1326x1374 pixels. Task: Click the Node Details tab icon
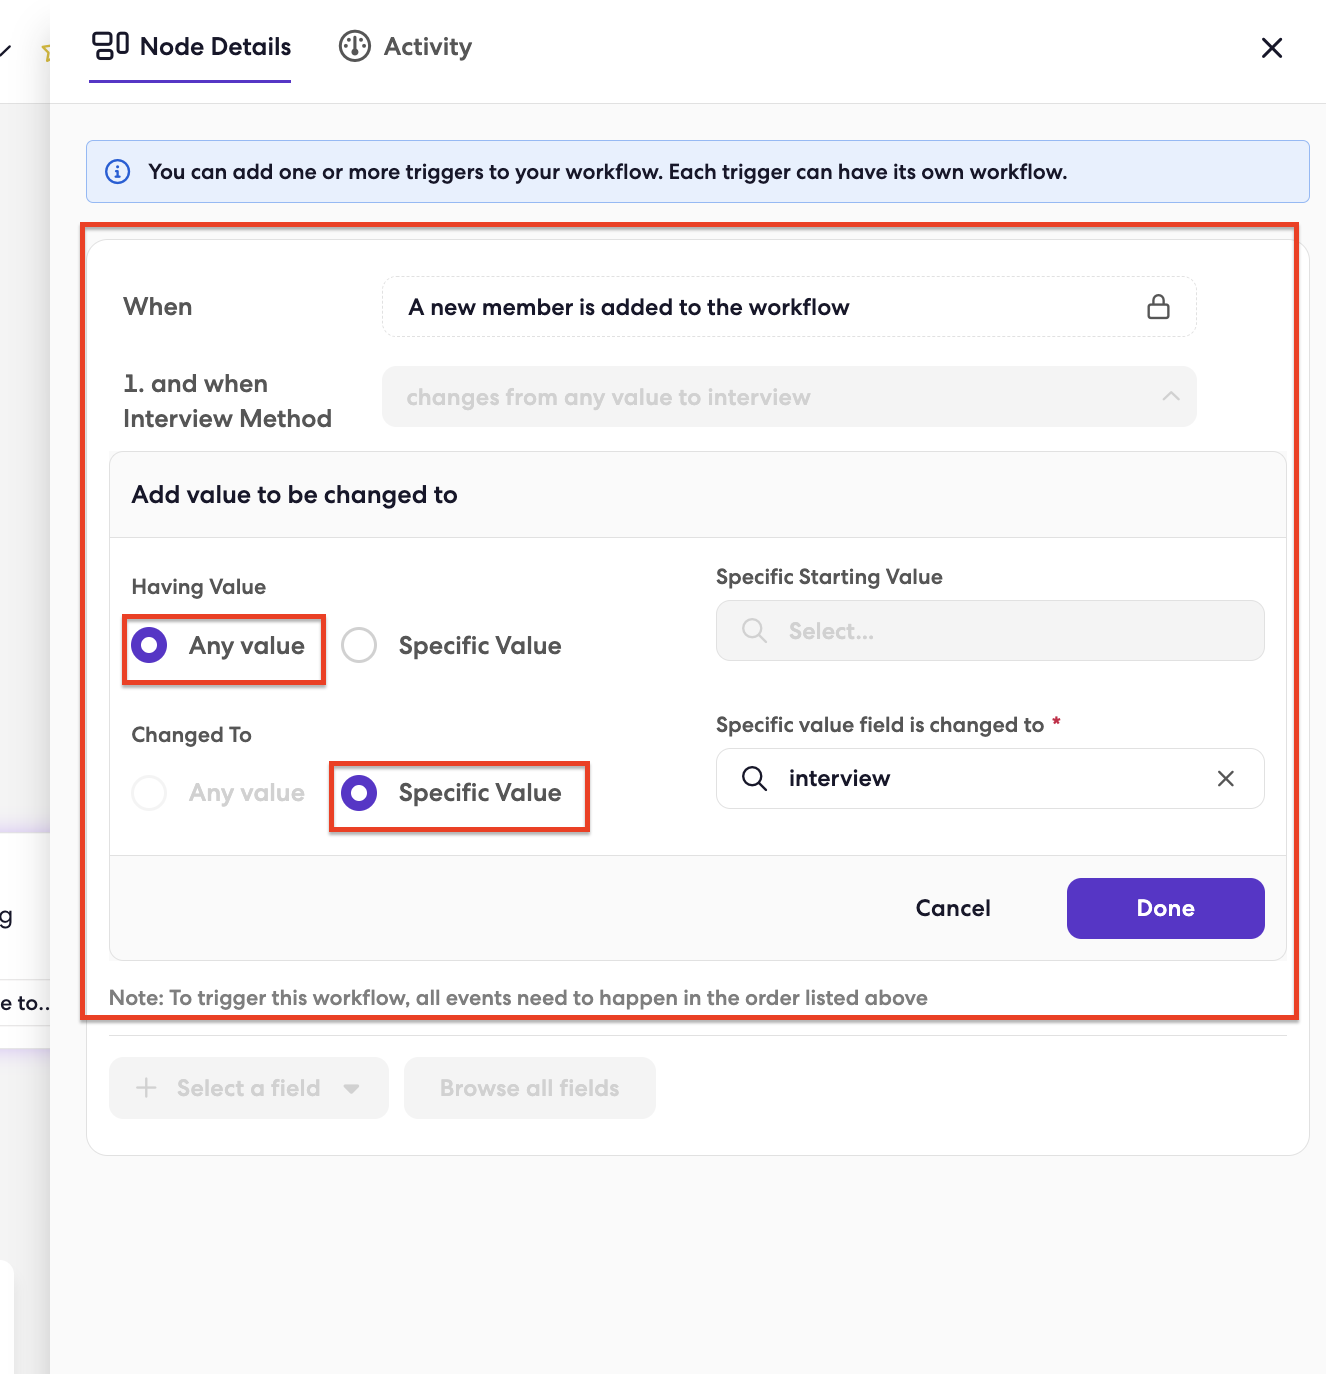(x=110, y=46)
